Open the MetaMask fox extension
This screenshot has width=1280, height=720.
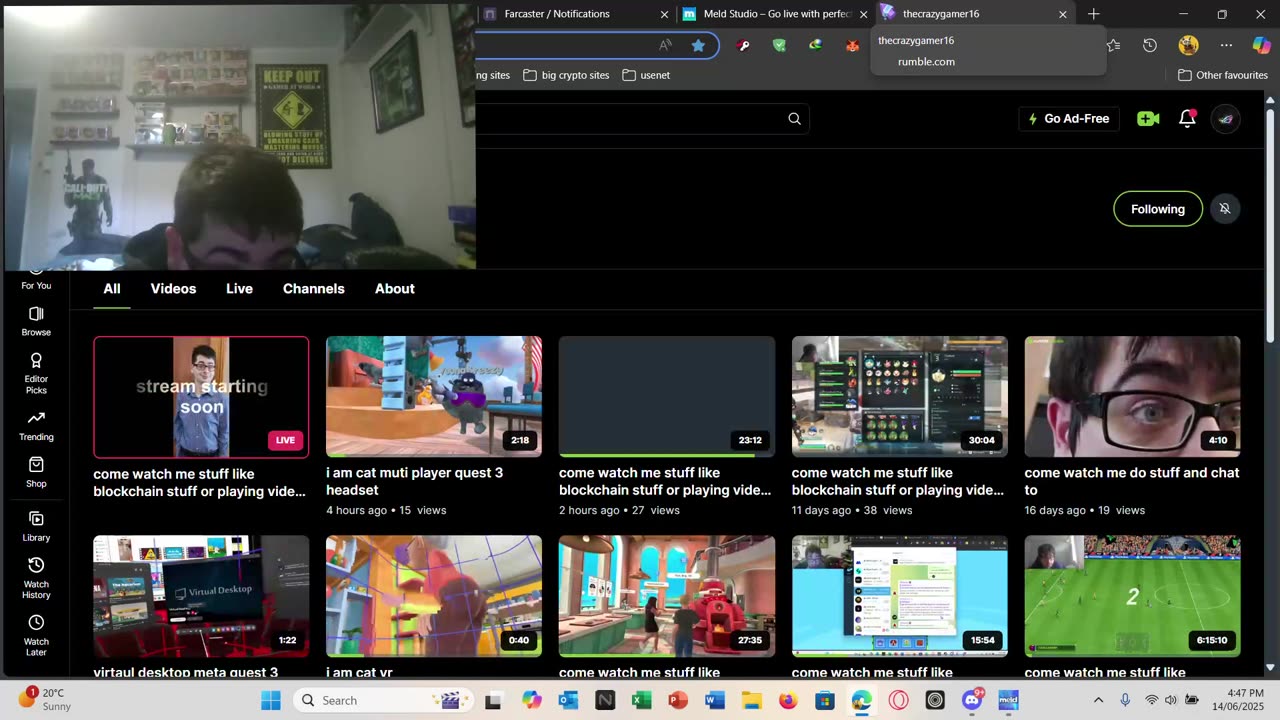point(852,45)
